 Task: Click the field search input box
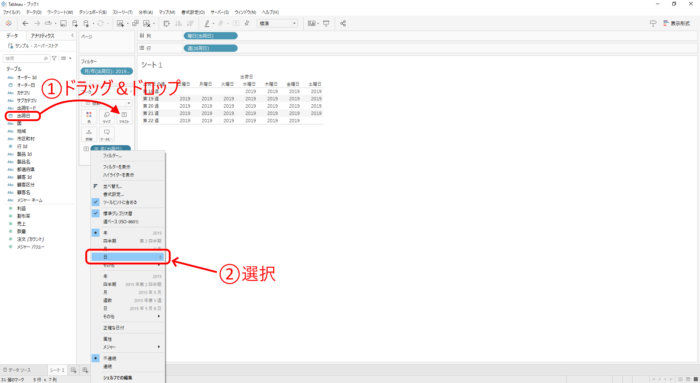click(26, 58)
